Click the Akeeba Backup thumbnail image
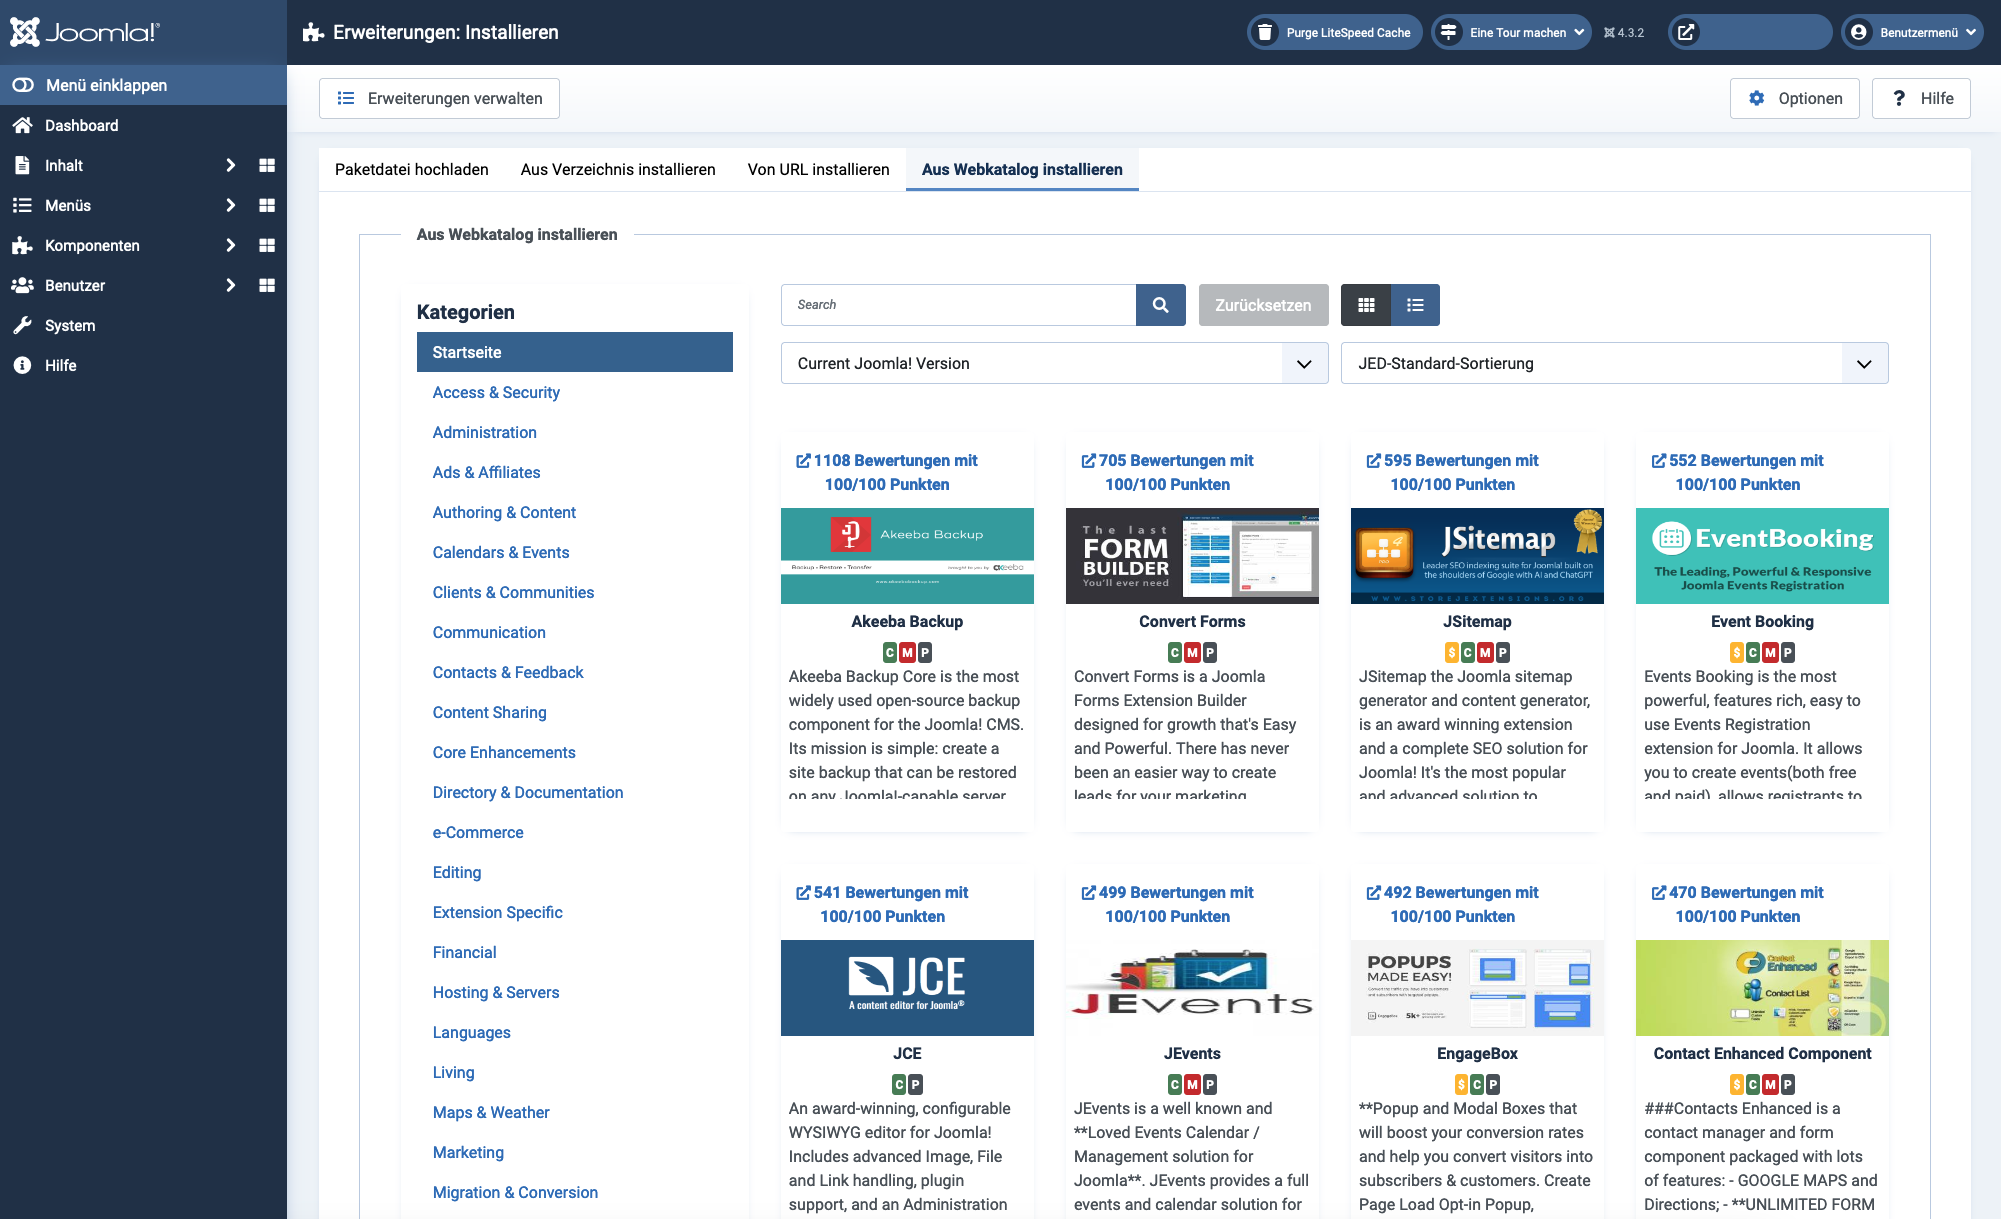This screenshot has height=1219, width=2001. point(907,556)
